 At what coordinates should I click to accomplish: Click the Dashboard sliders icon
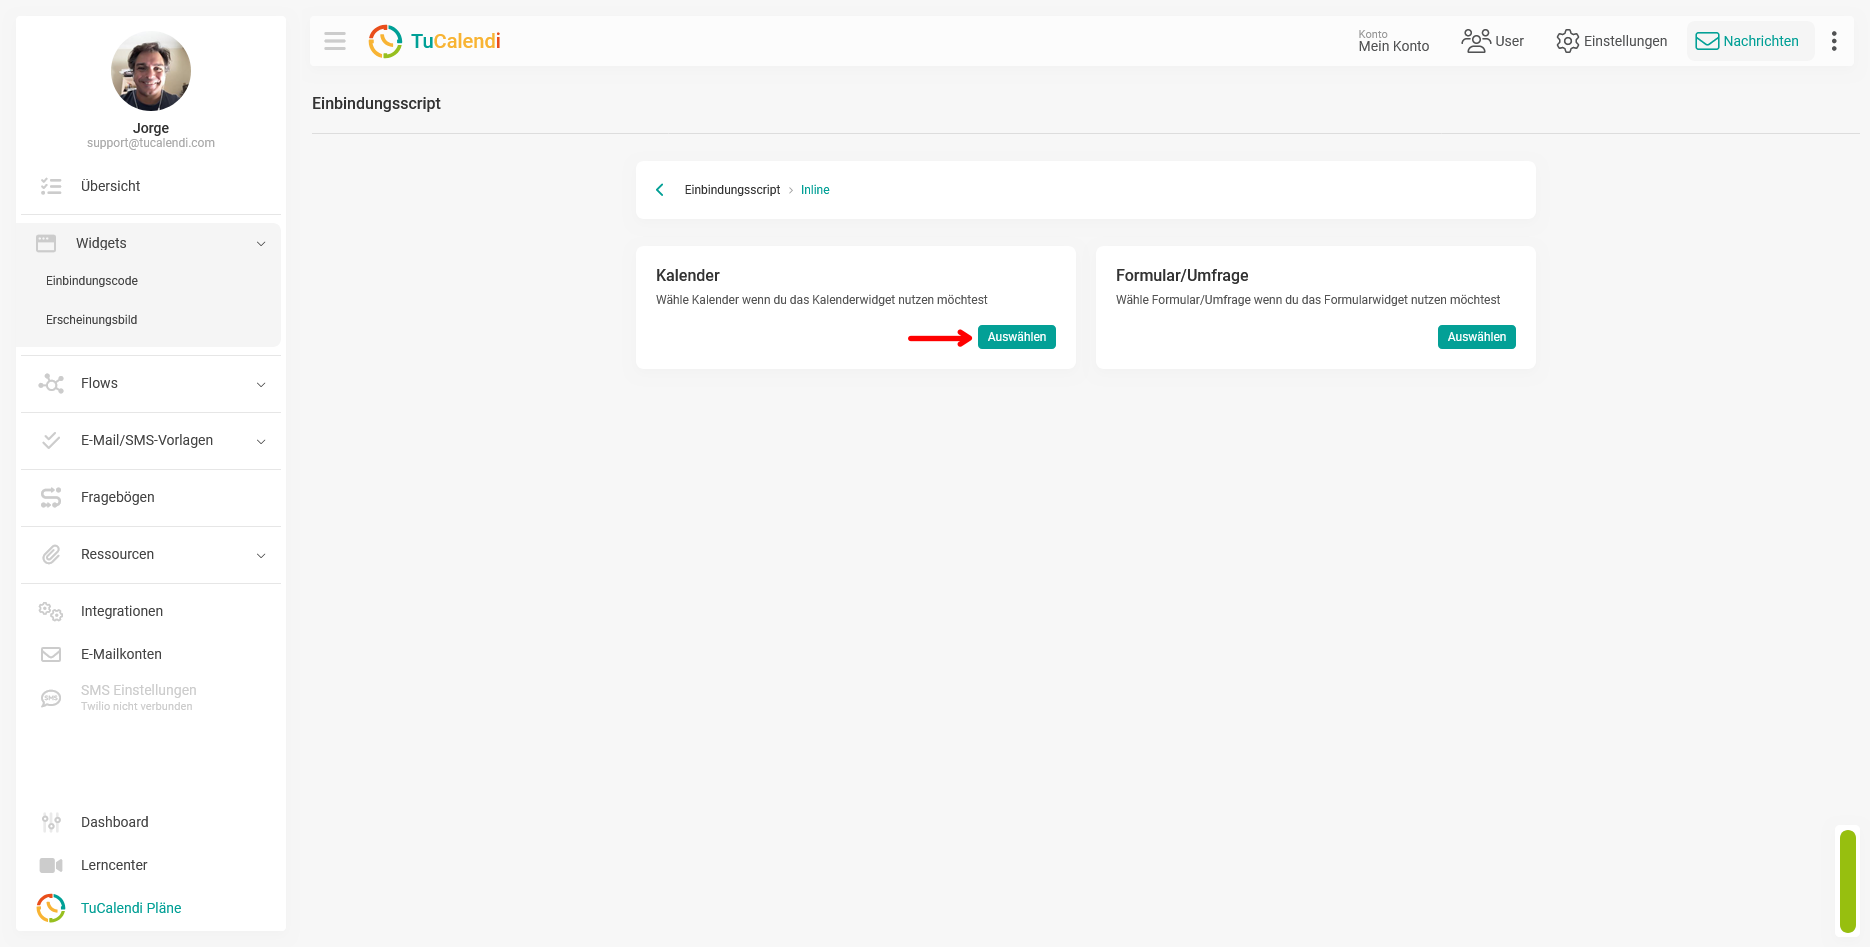[51, 822]
